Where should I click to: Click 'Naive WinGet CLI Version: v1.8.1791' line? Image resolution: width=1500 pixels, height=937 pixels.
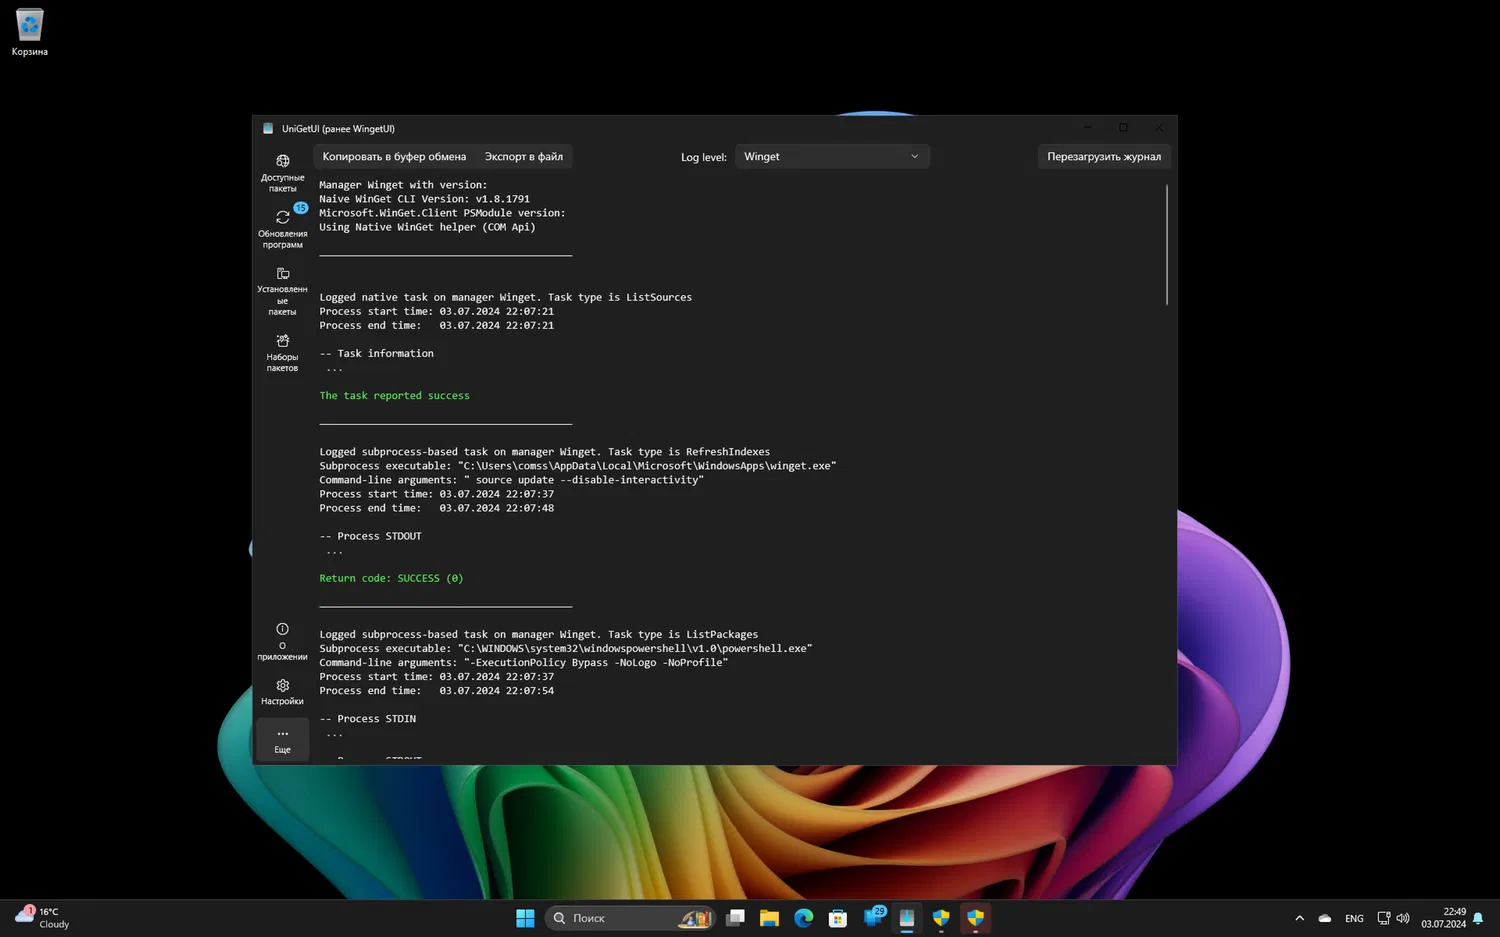pyautogui.click(x=424, y=199)
